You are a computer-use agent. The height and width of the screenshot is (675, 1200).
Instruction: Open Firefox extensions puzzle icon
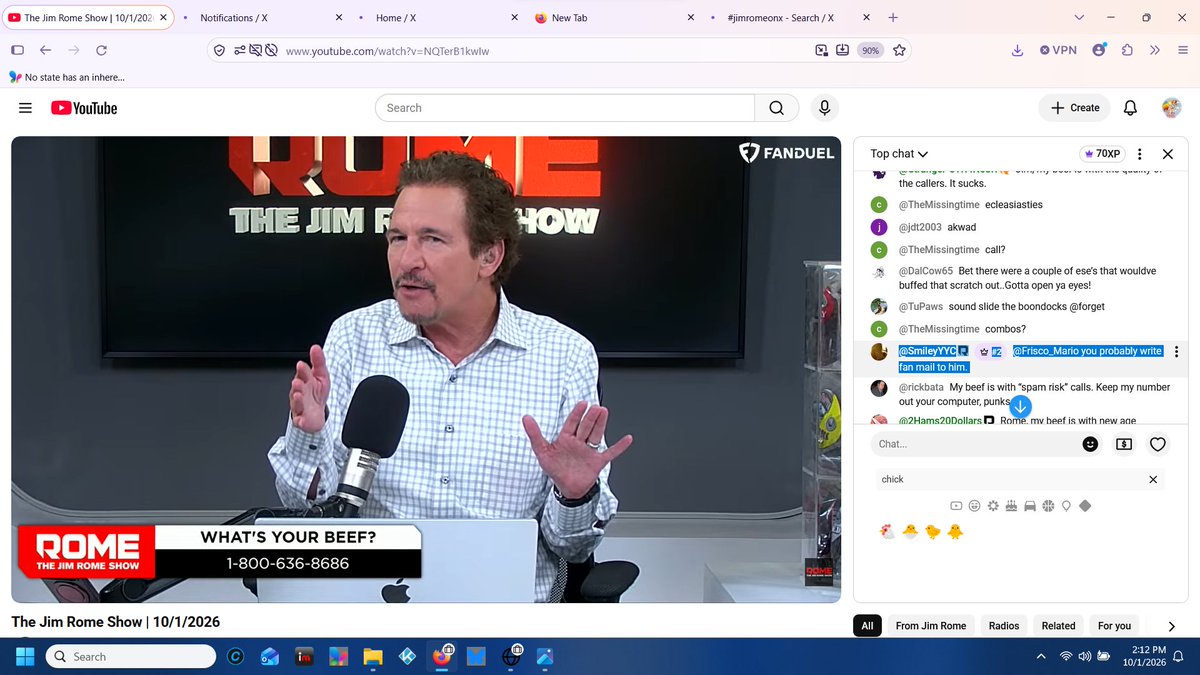tap(1127, 50)
